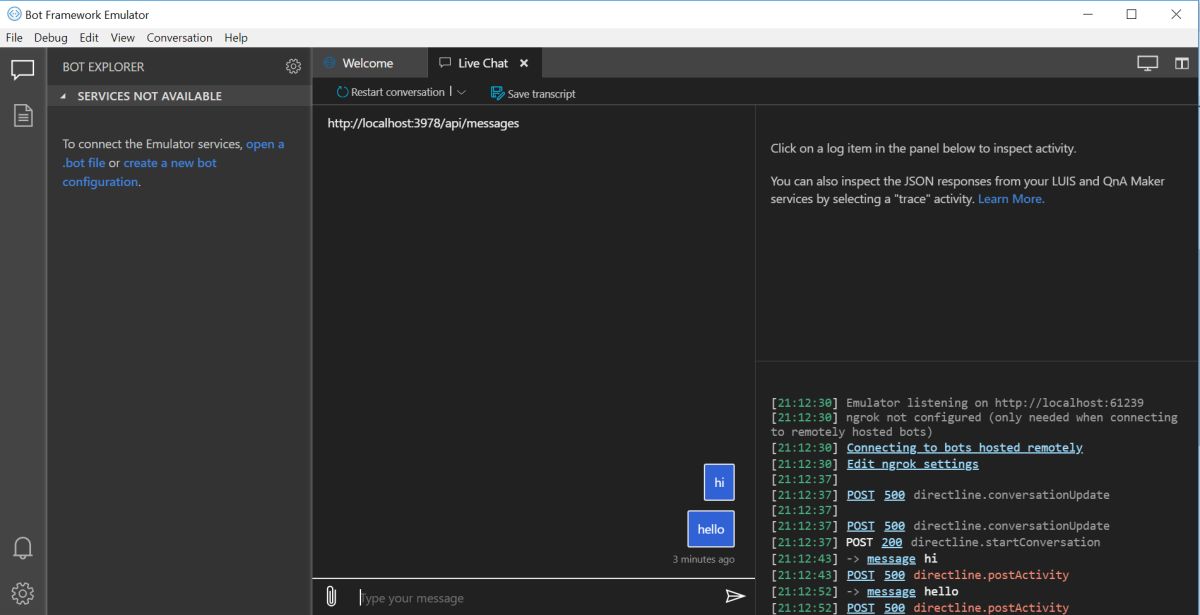
Task: Open Restart conversation dropdown arrow
Action: tap(461, 92)
